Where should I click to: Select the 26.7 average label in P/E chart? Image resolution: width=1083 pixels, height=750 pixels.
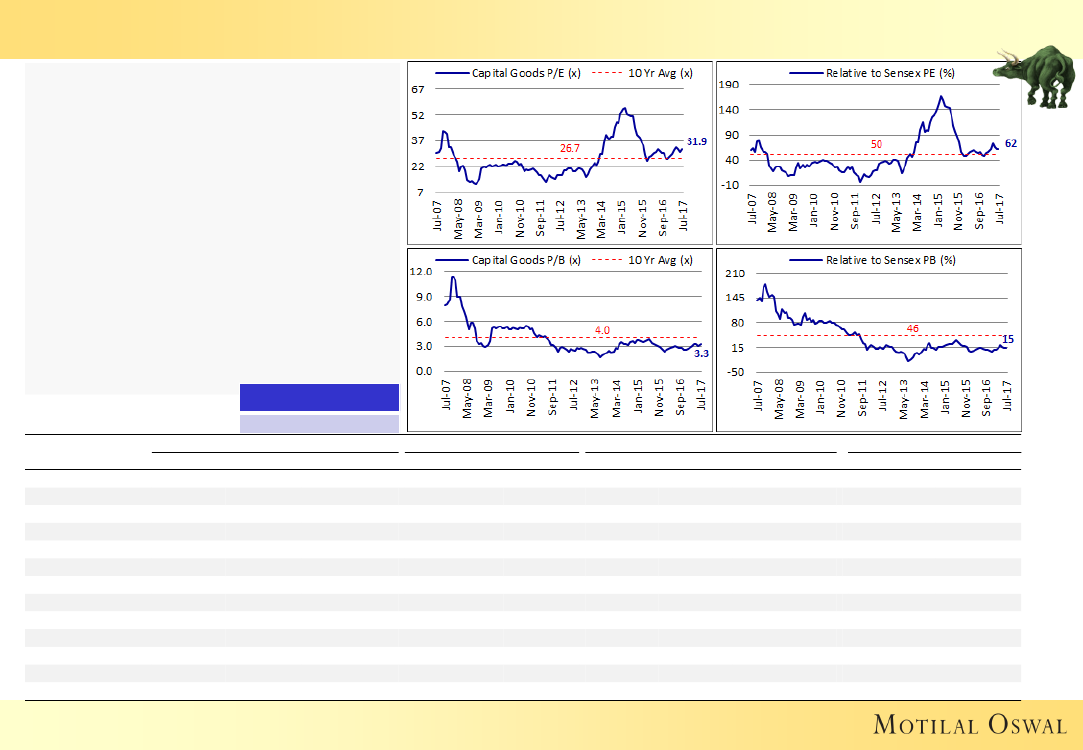pos(569,148)
